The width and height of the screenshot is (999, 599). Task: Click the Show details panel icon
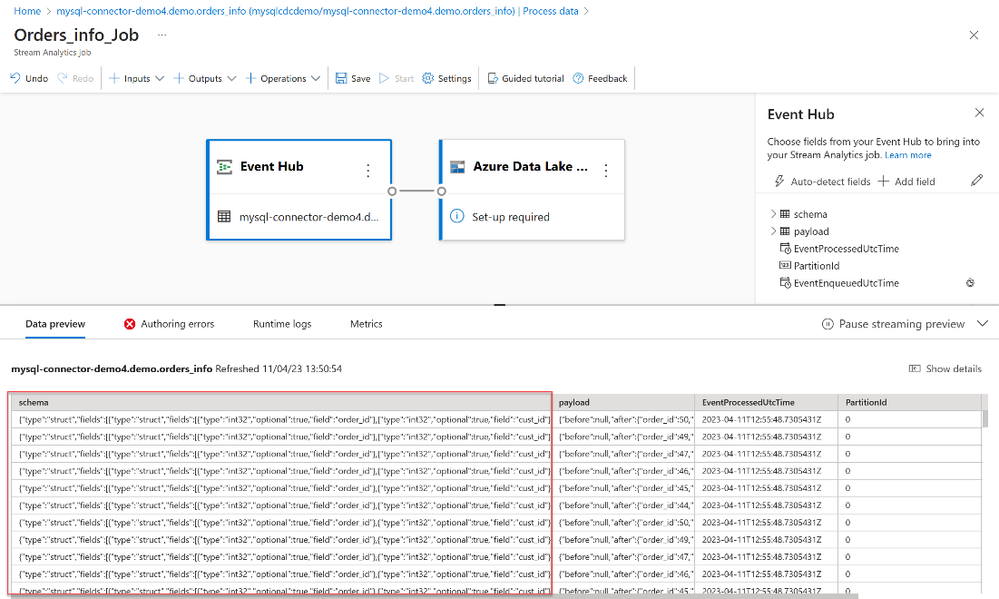(914, 368)
